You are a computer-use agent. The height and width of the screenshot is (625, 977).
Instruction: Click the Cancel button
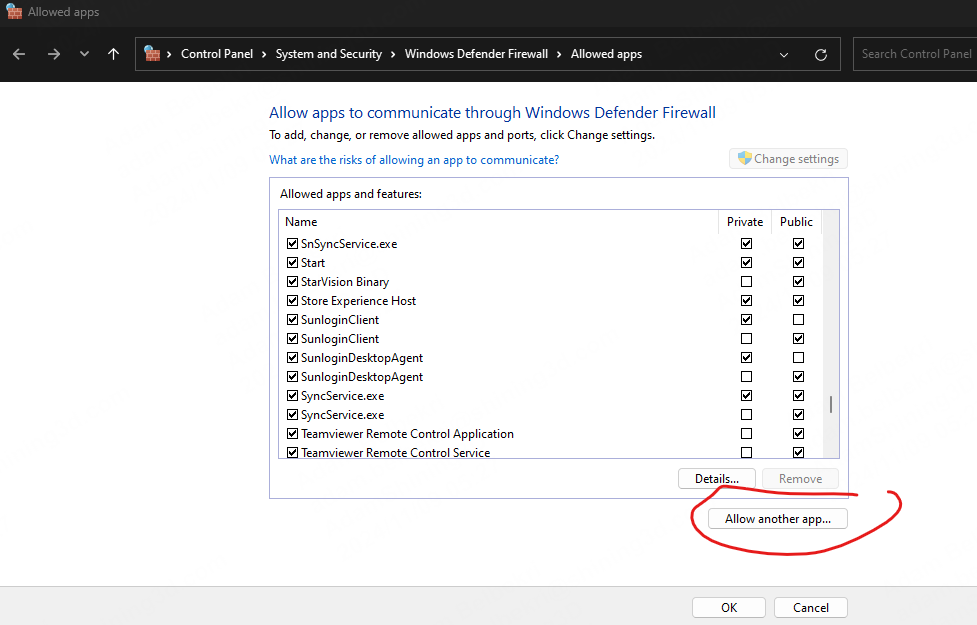tap(811, 608)
